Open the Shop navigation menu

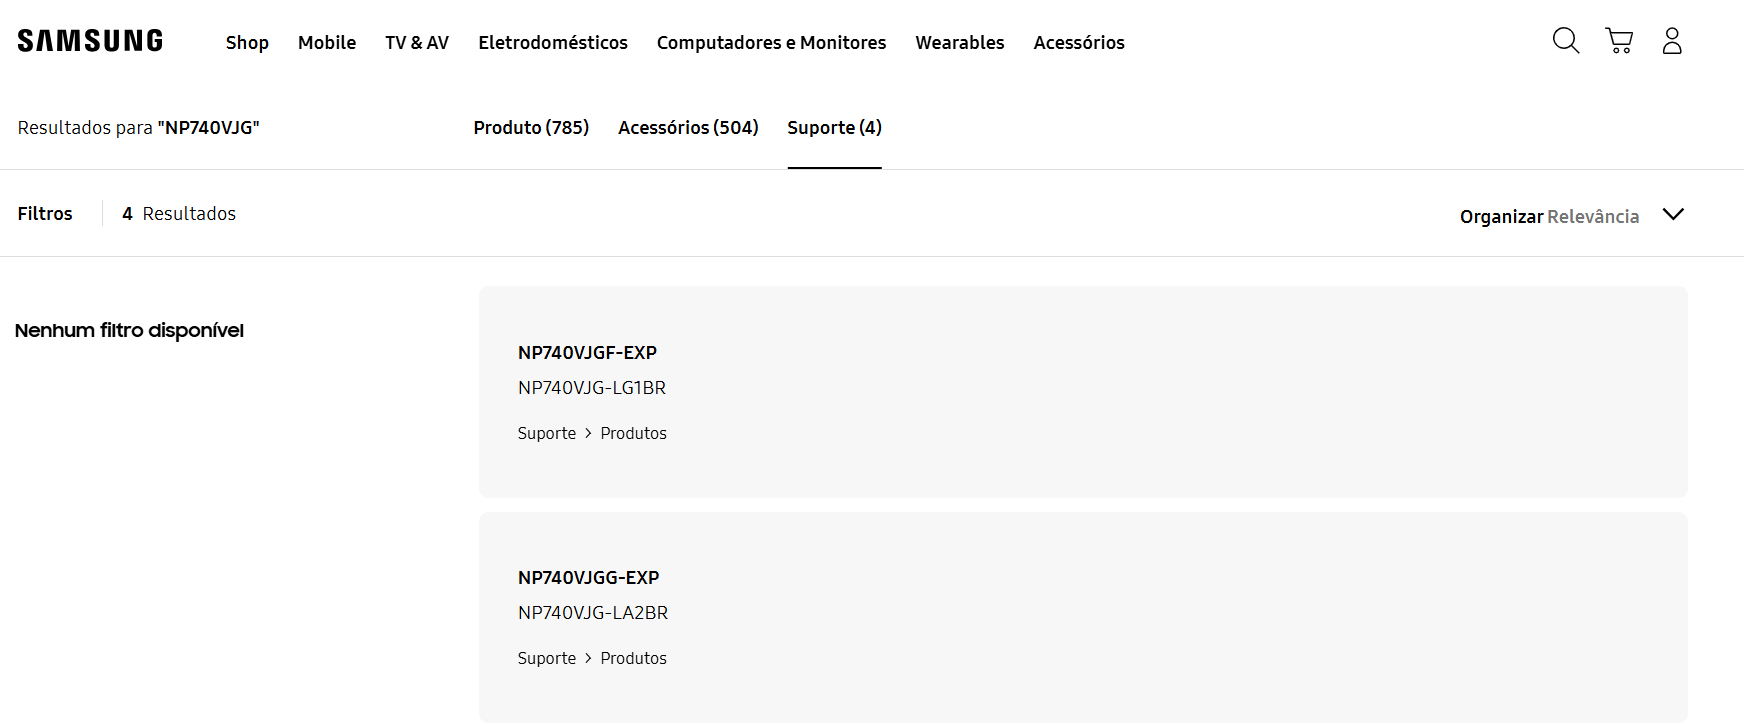(x=247, y=43)
